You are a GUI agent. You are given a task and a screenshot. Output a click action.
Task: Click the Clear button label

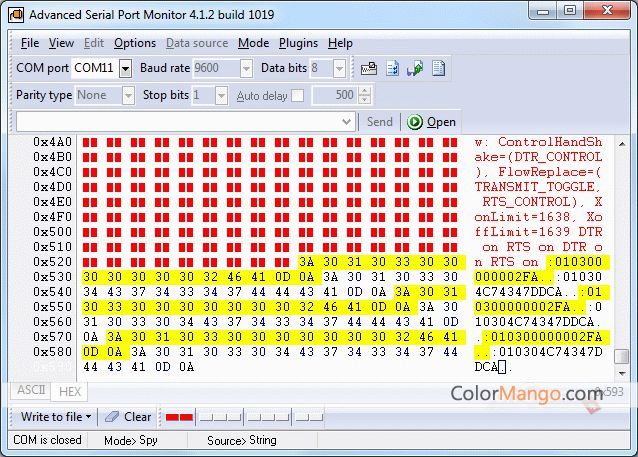coord(138,417)
